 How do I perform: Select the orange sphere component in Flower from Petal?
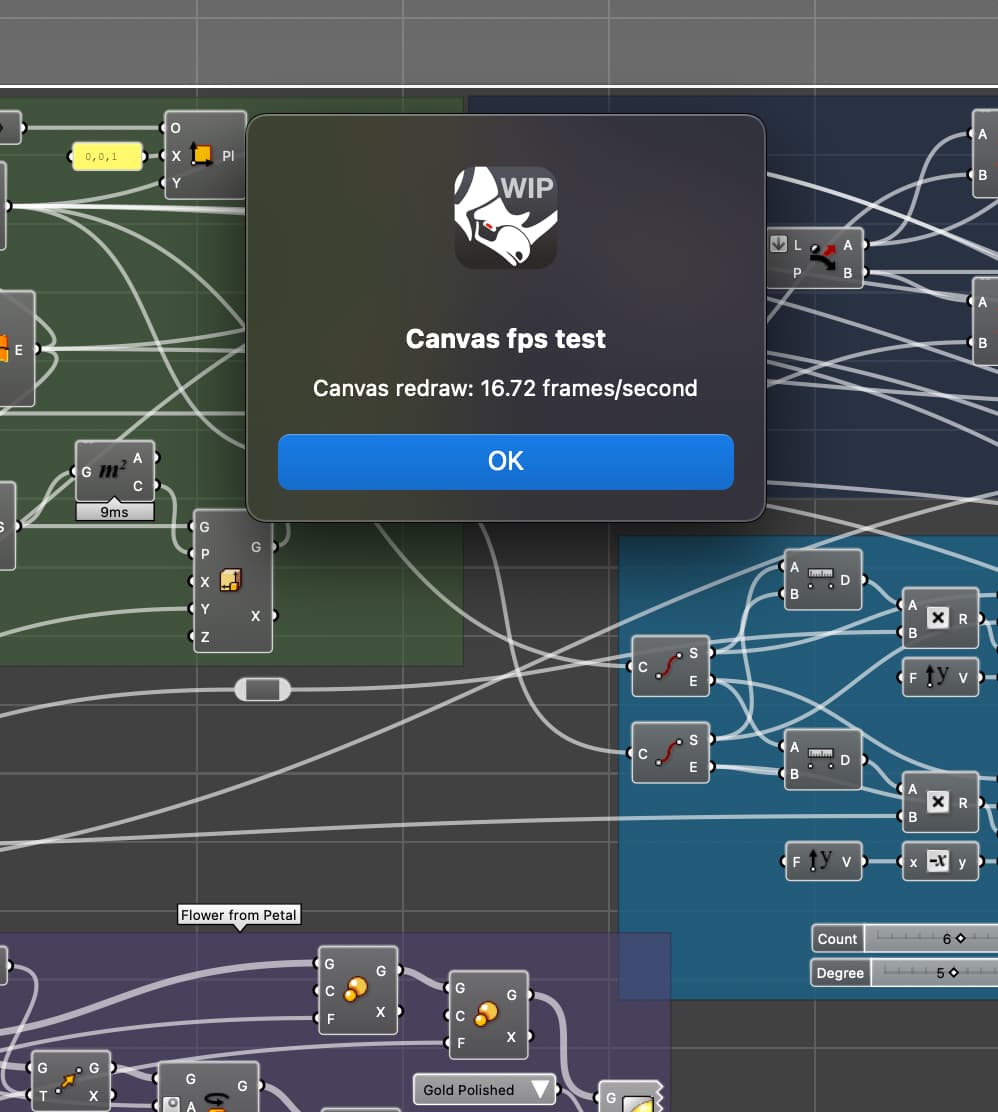(x=357, y=990)
